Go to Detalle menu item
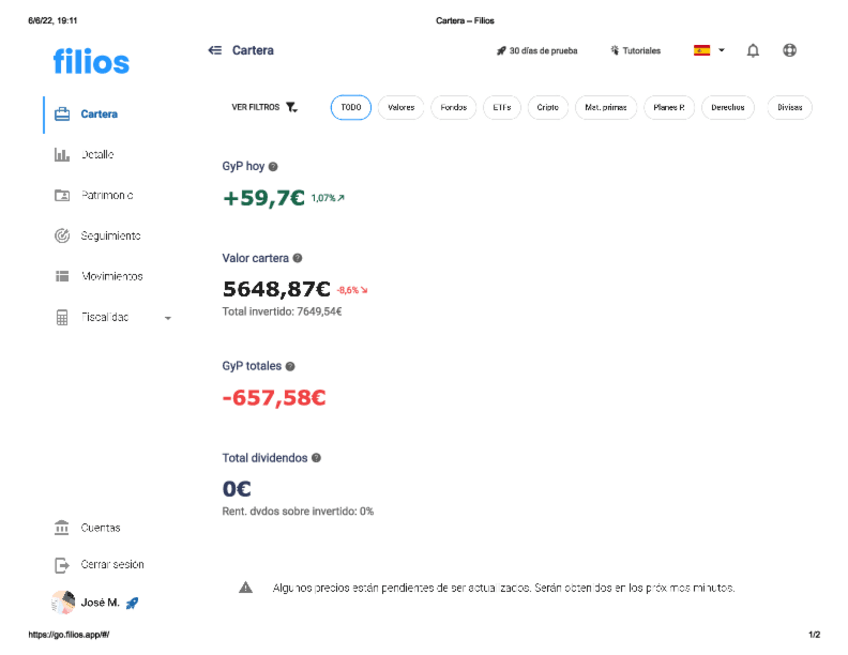The height and width of the screenshot is (655, 848). point(97,155)
